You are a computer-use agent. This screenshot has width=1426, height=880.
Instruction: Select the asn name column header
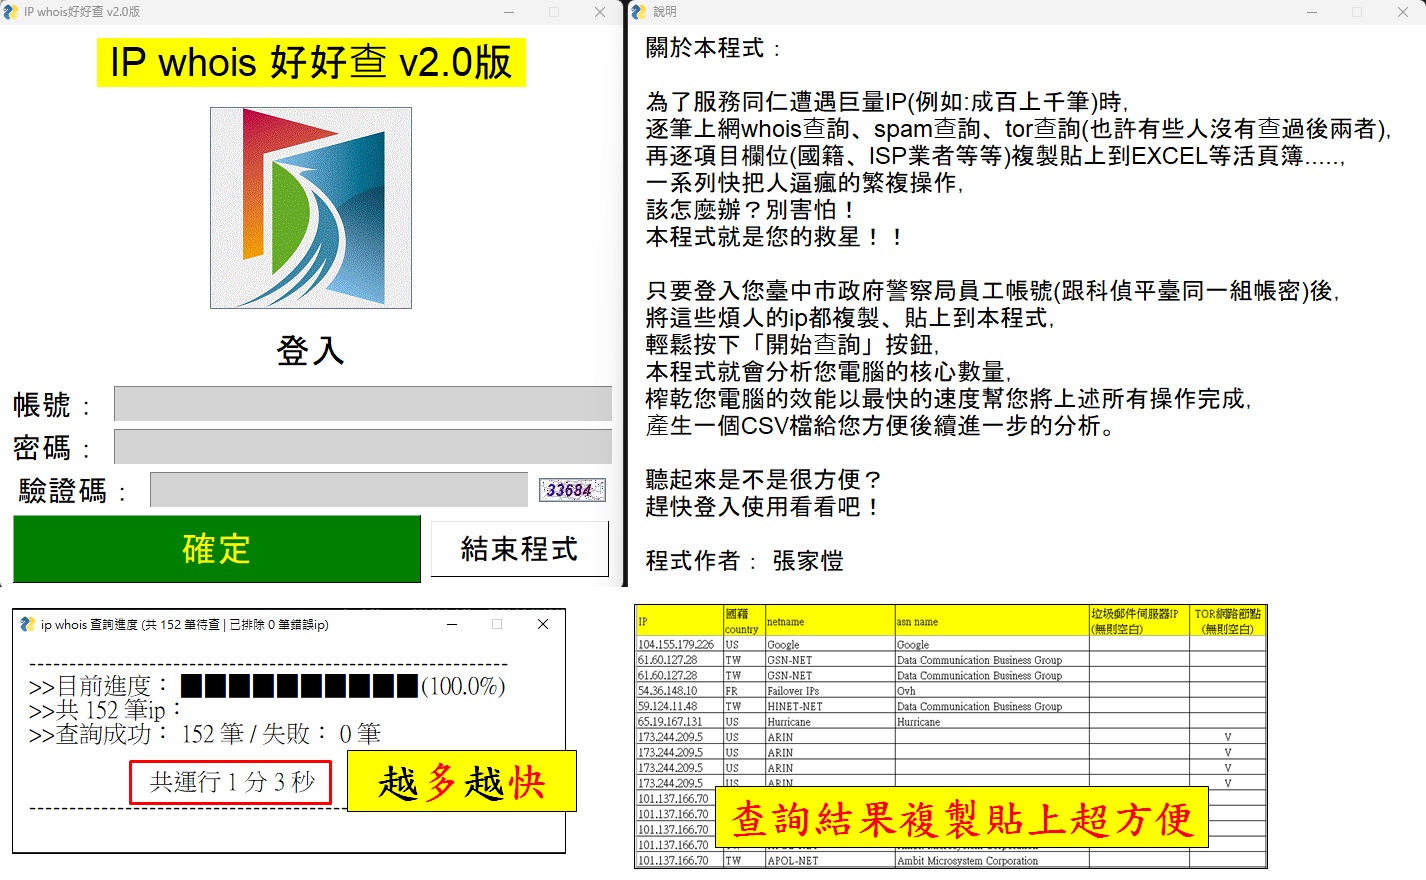(991, 621)
